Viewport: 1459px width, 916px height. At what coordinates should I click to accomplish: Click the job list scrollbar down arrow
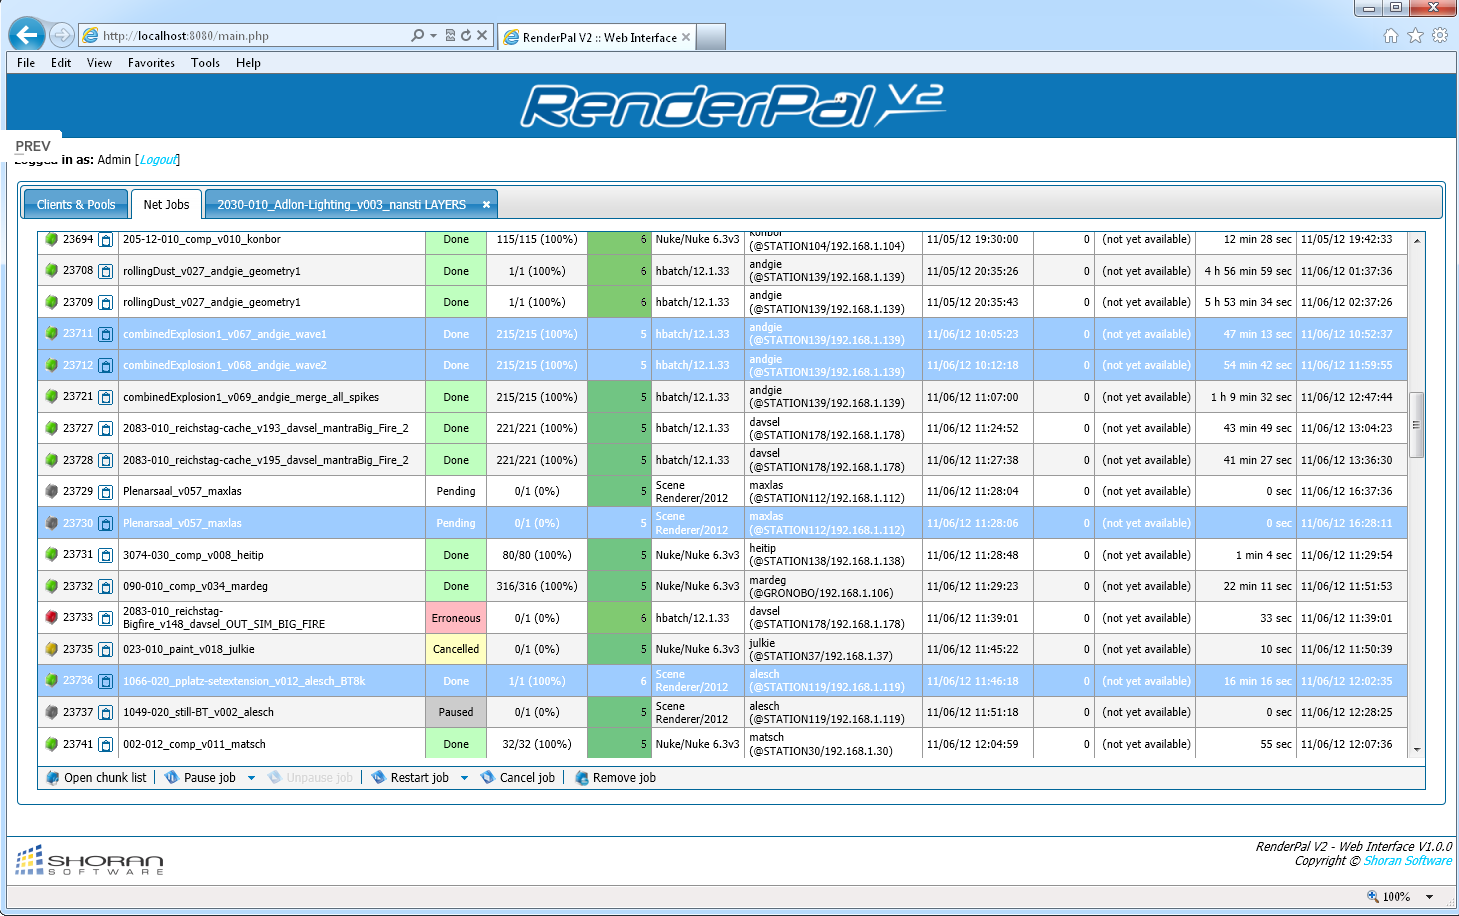pos(1416,749)
